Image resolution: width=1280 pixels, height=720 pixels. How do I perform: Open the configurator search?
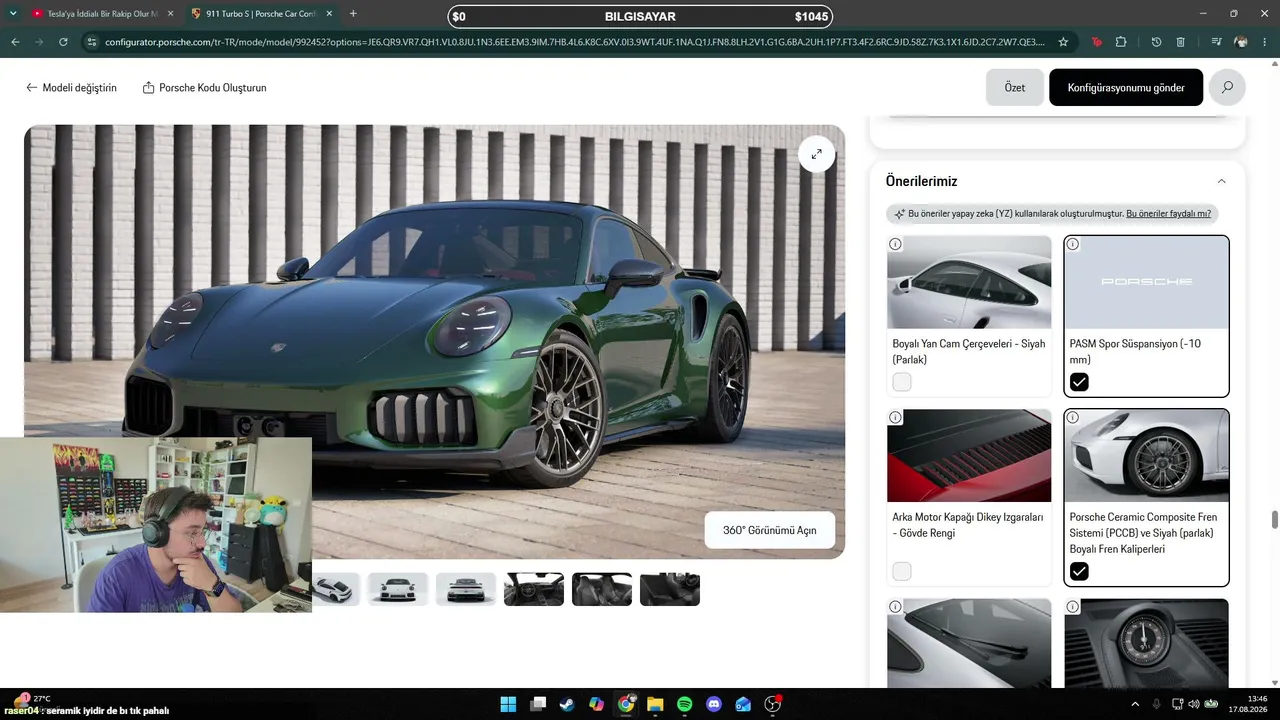pyautogui.click(x=1227, y=88)
